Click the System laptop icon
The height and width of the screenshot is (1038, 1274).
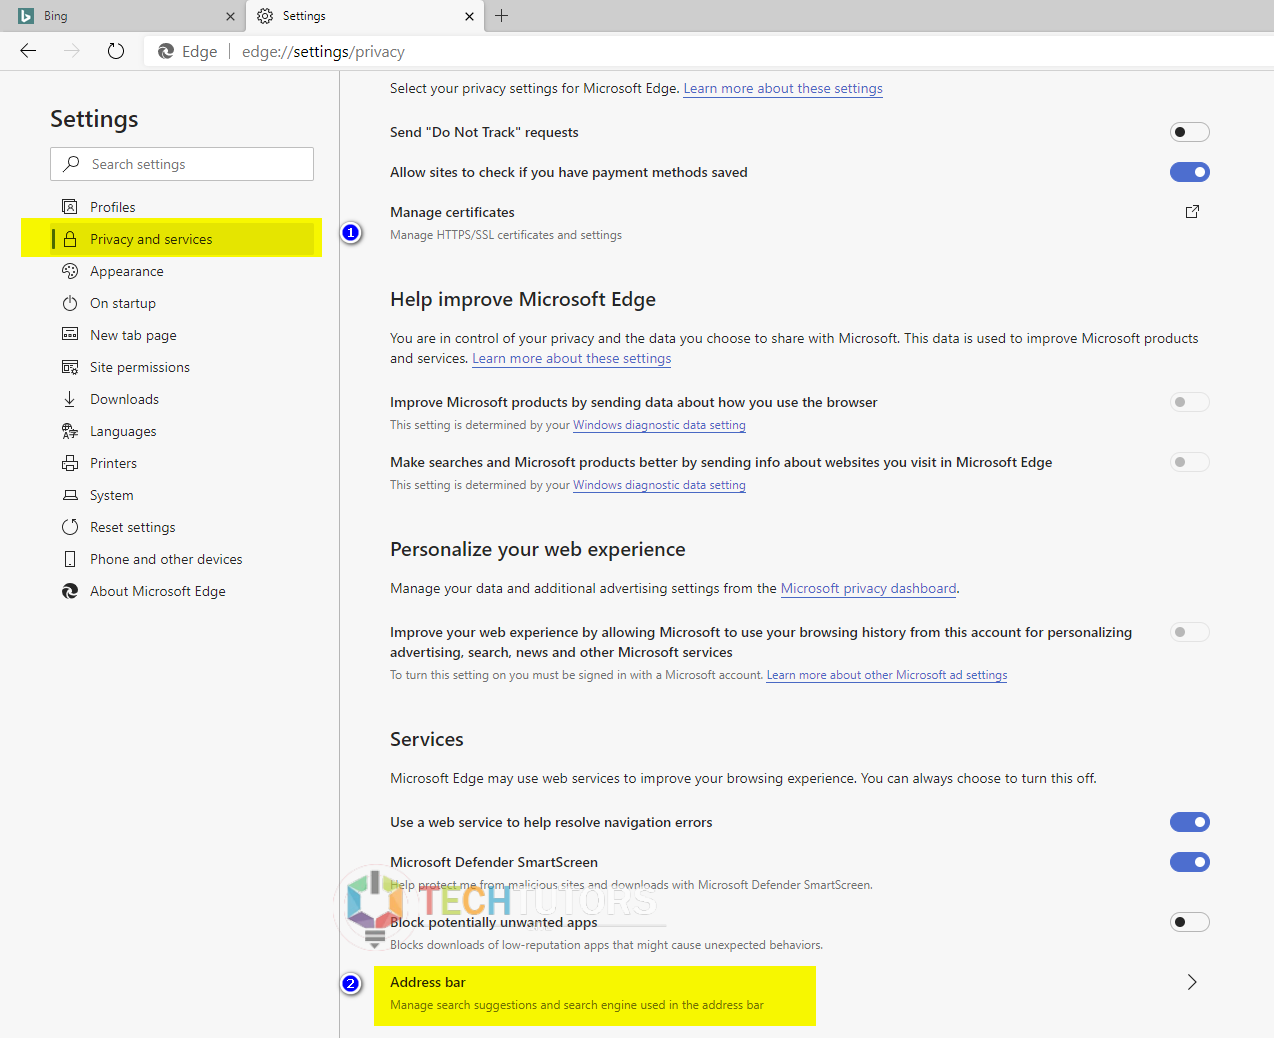70,495
